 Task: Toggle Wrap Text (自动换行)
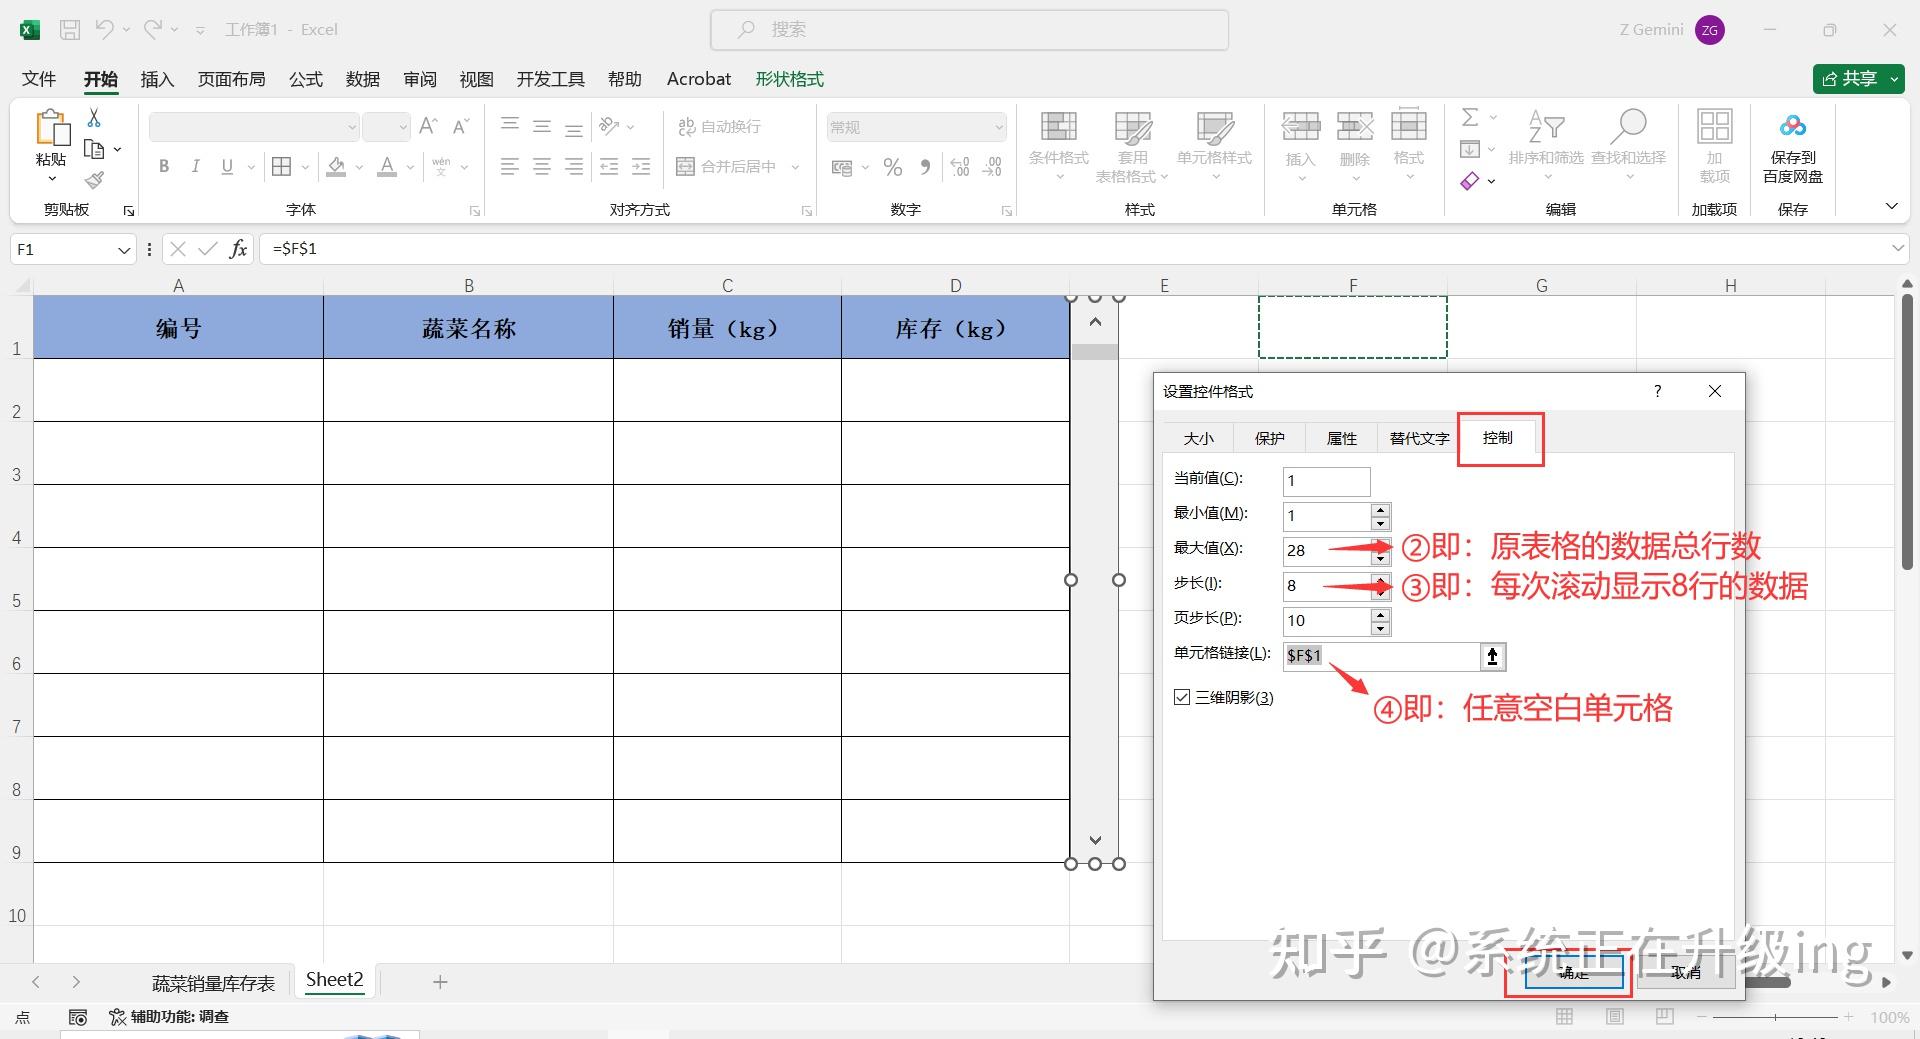coord(719,126)
